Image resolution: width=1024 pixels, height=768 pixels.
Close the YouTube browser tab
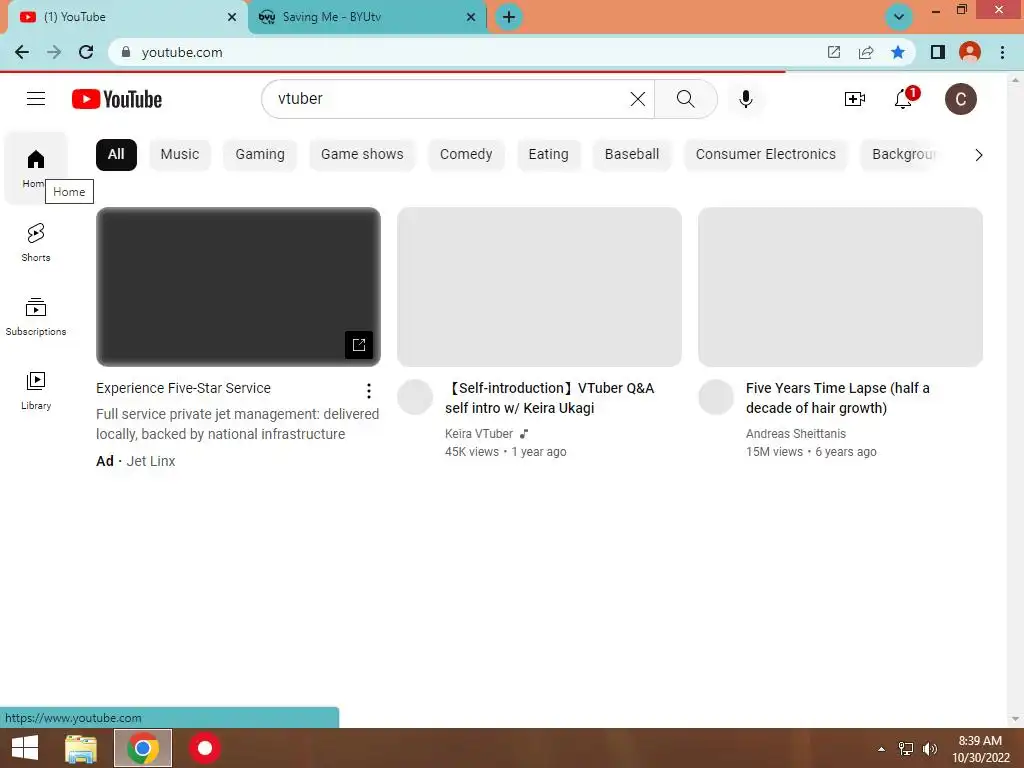tap(232, 17)
